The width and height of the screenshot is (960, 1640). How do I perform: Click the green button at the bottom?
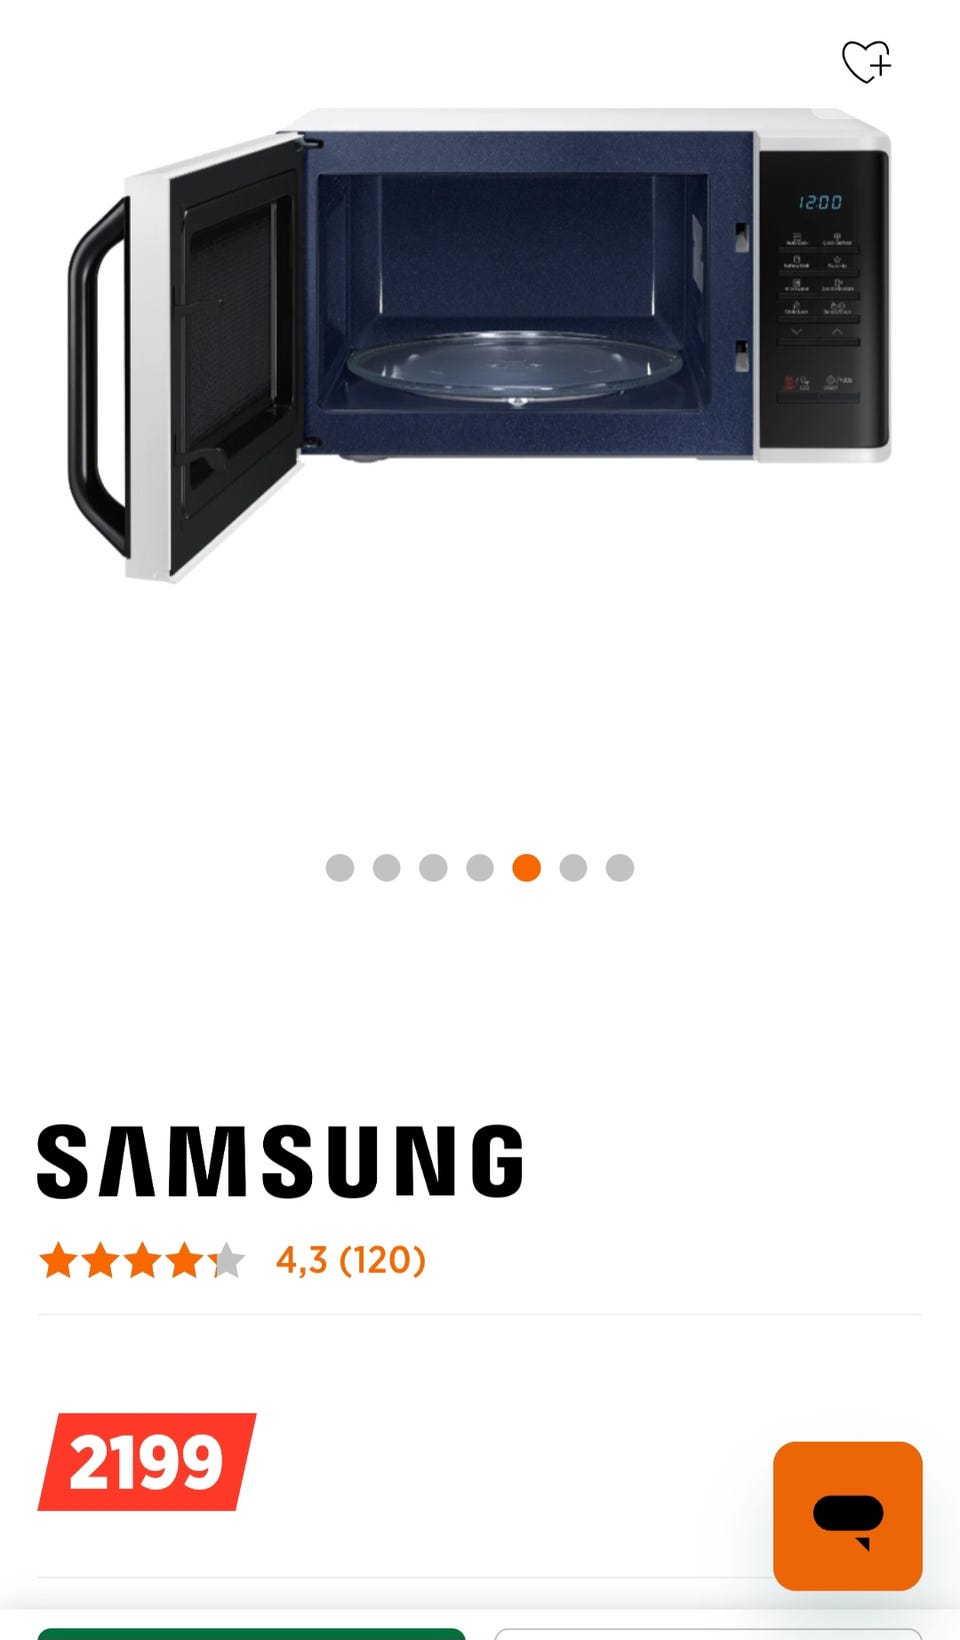[251, 1634]
